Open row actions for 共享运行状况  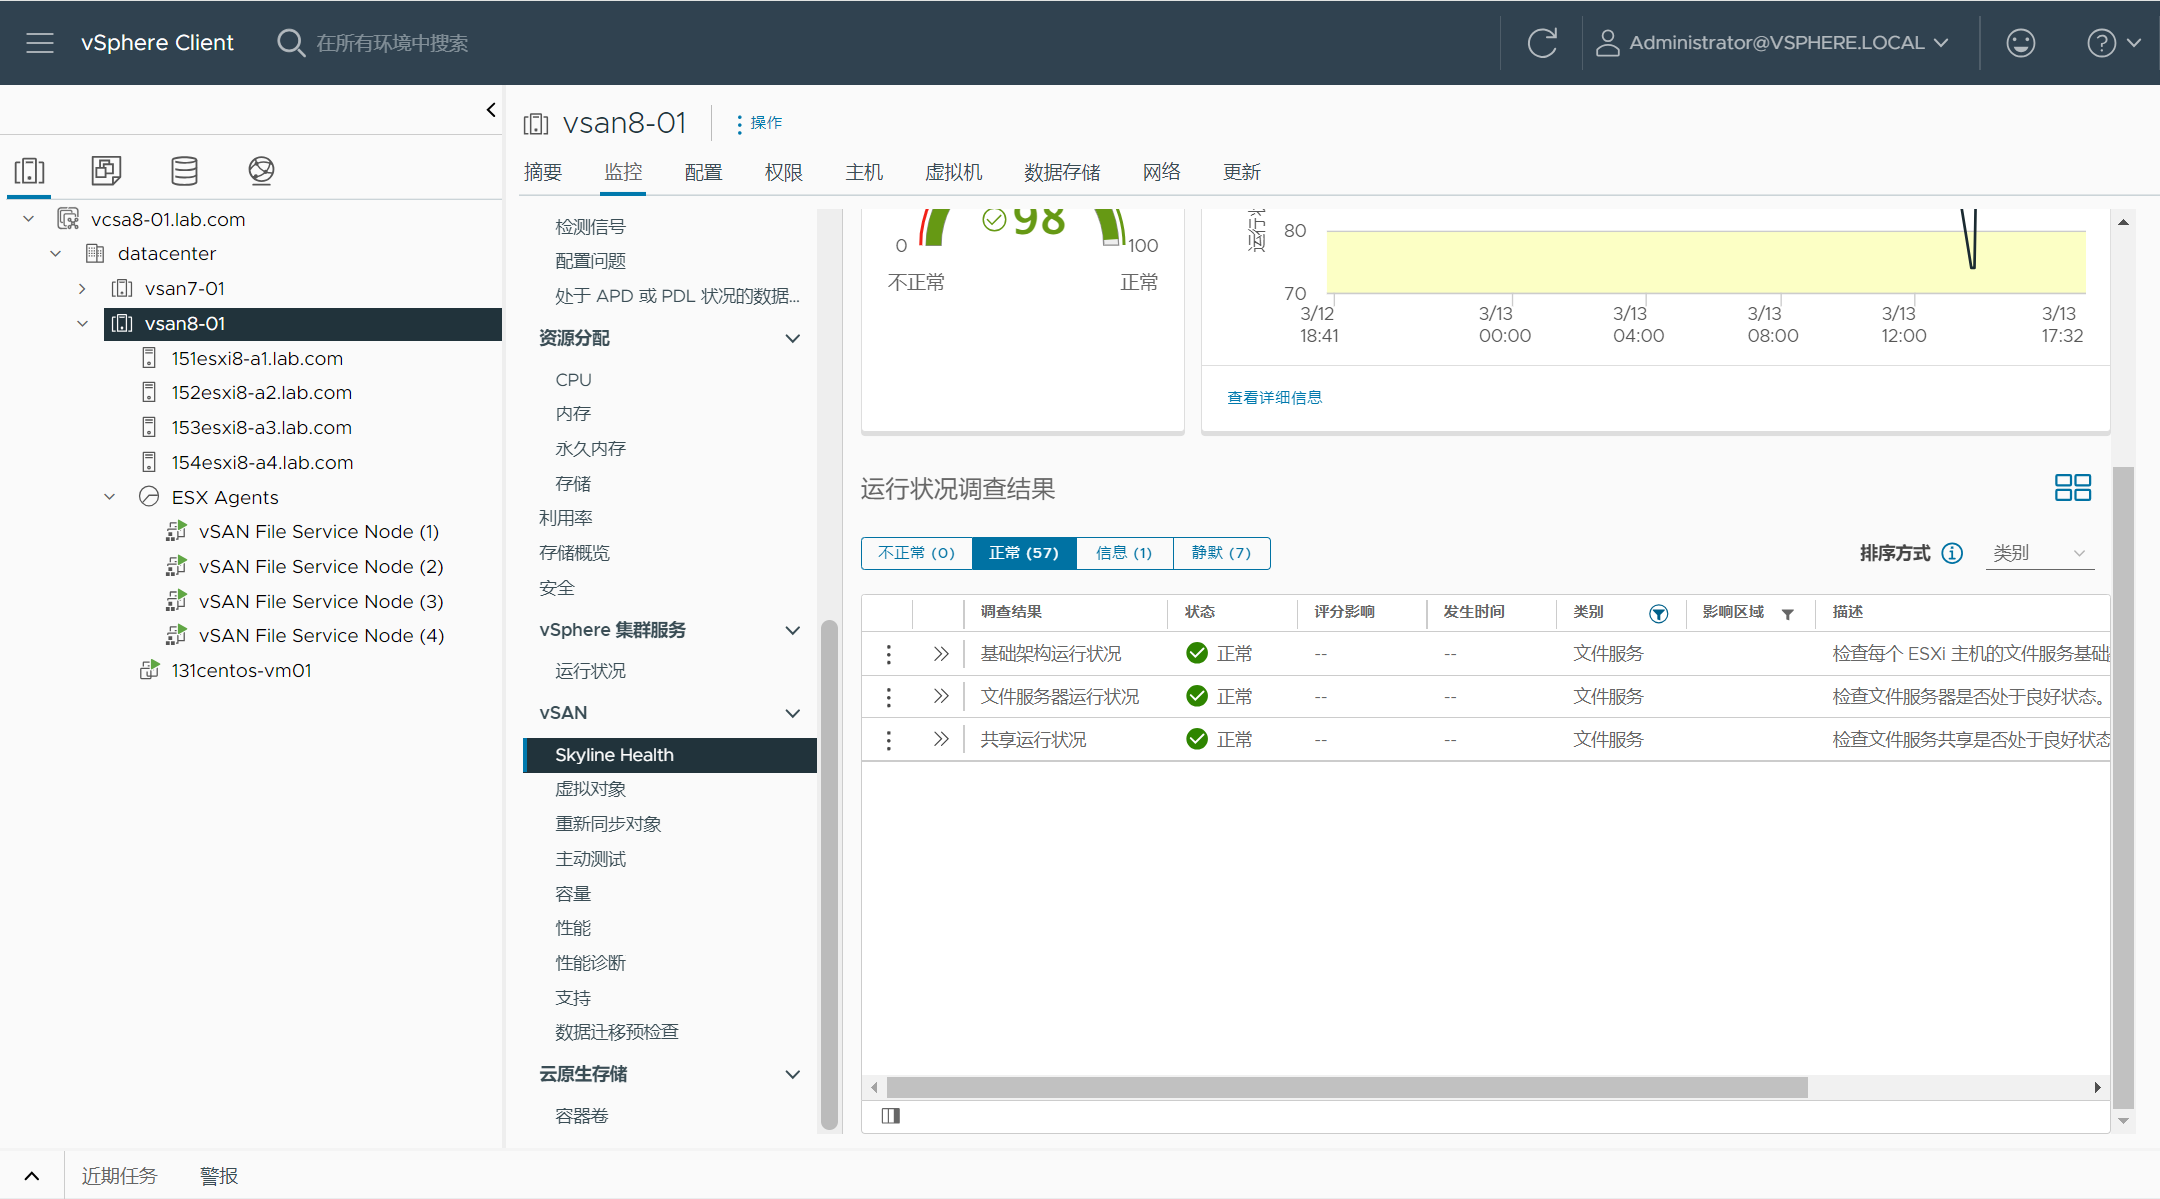[x=888, y=740]
